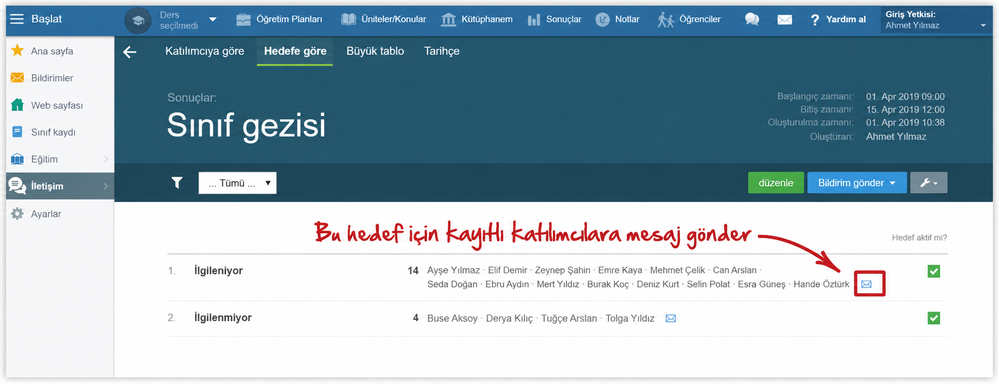The image size is (999, 384).
Task: Uncheck active checkbox for İlgileniyor
Action: [x=934, y=272]
